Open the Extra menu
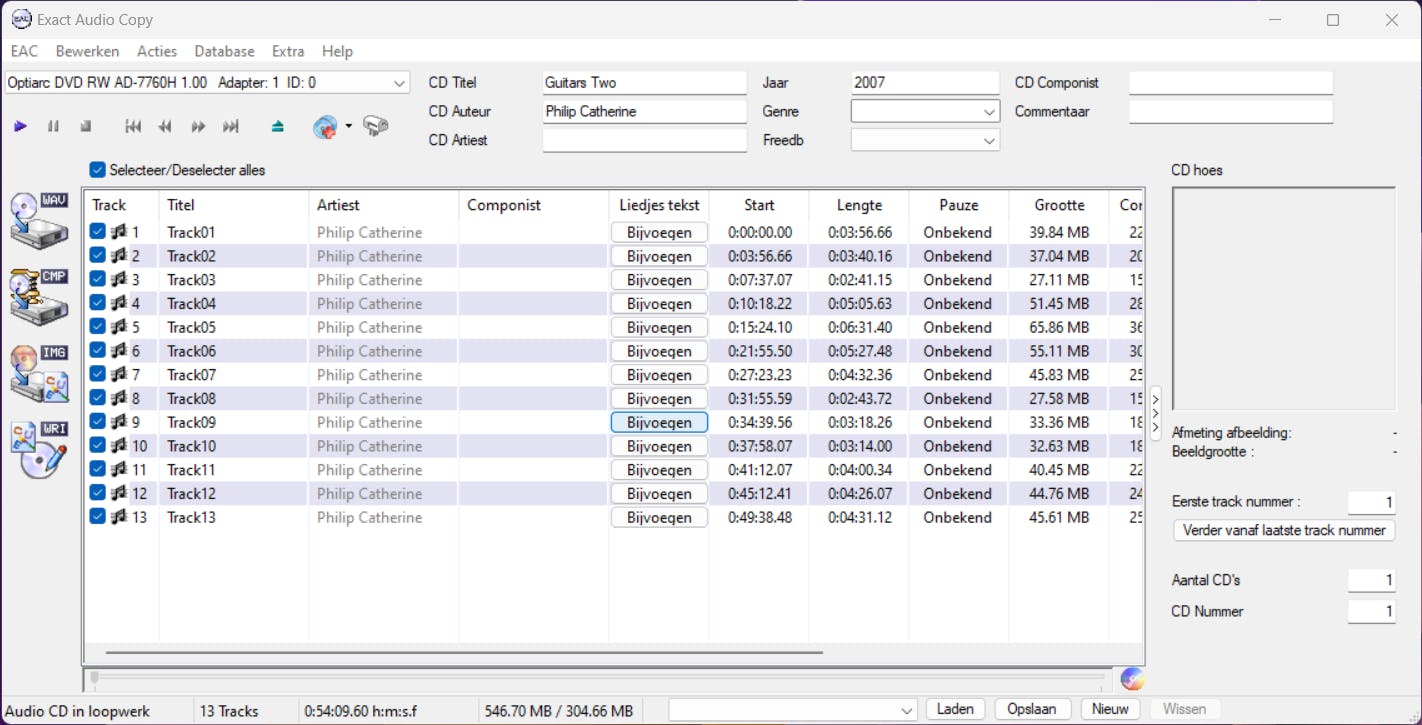This screenshot has height=725, width=1422. (288, 51)
